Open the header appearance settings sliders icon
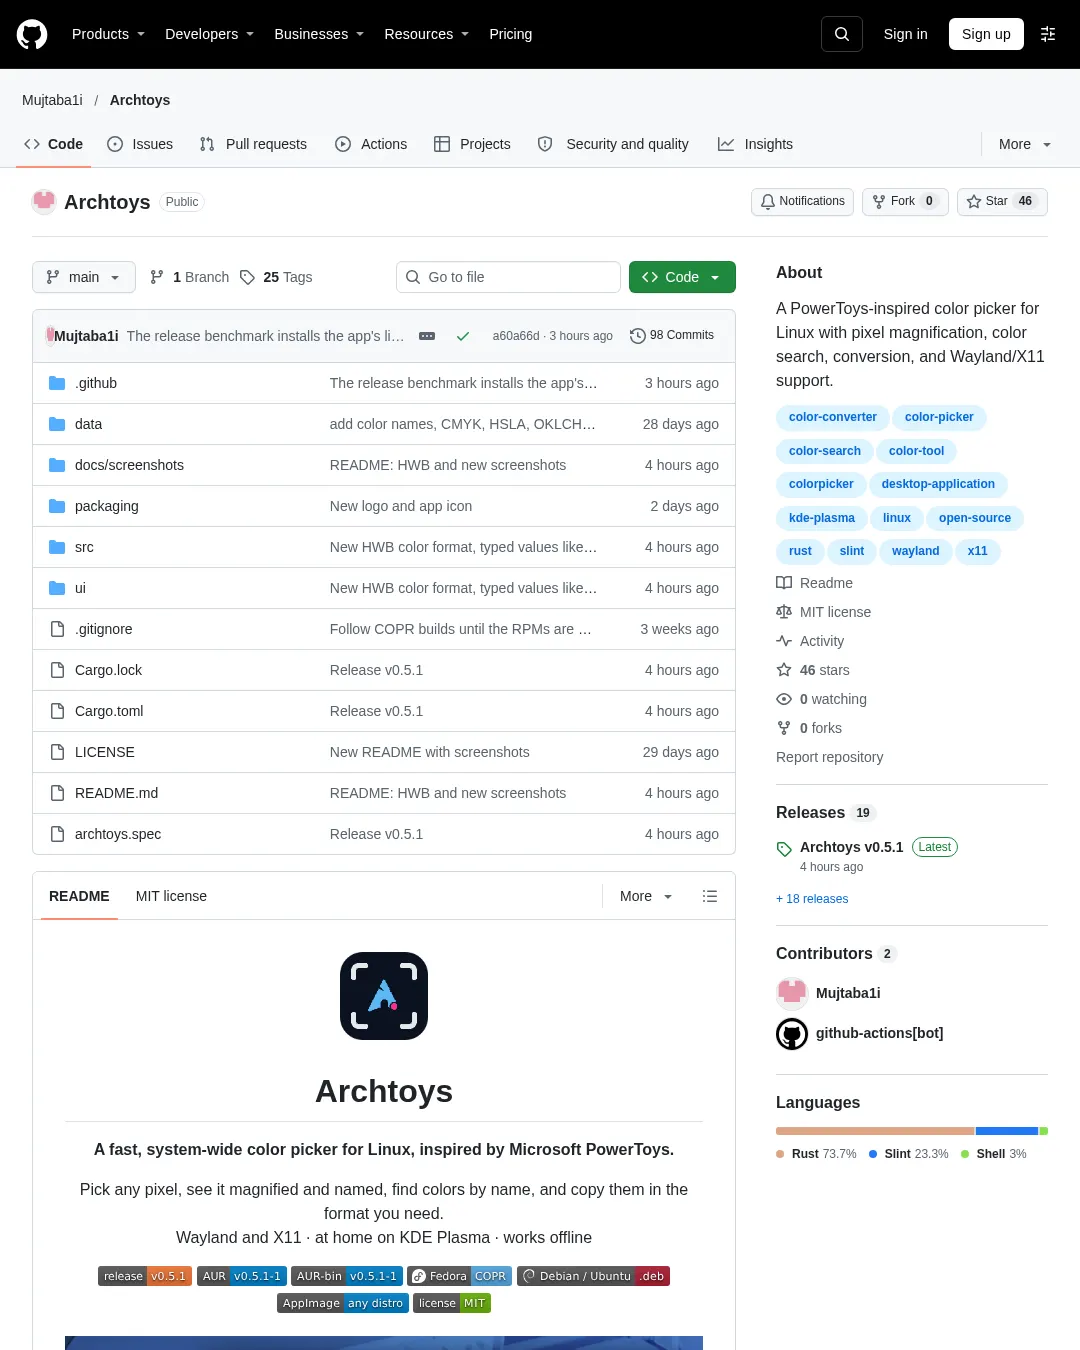This screenshot has height=1350, width=1080. pyautogui.click(x=1048, y=34)
